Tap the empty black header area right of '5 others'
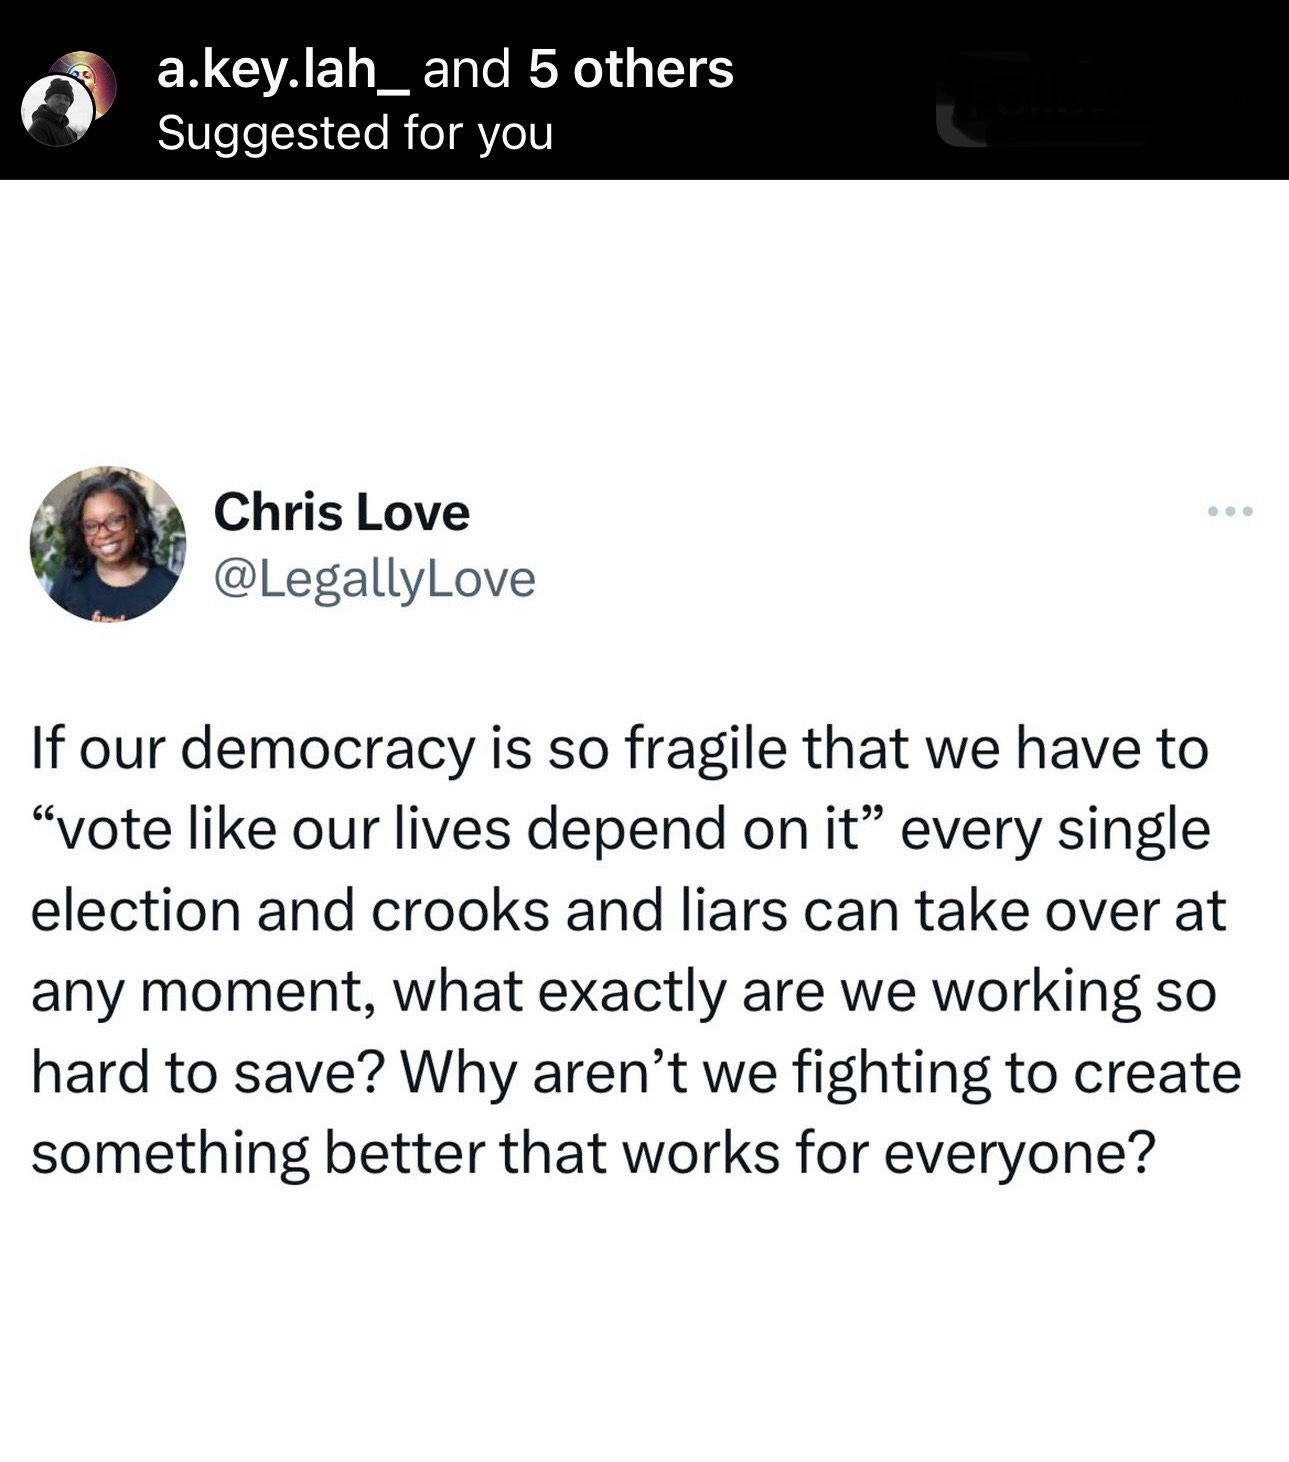Image resolution: width=1289 pixels, height=1462 pixels. point(835,90)
